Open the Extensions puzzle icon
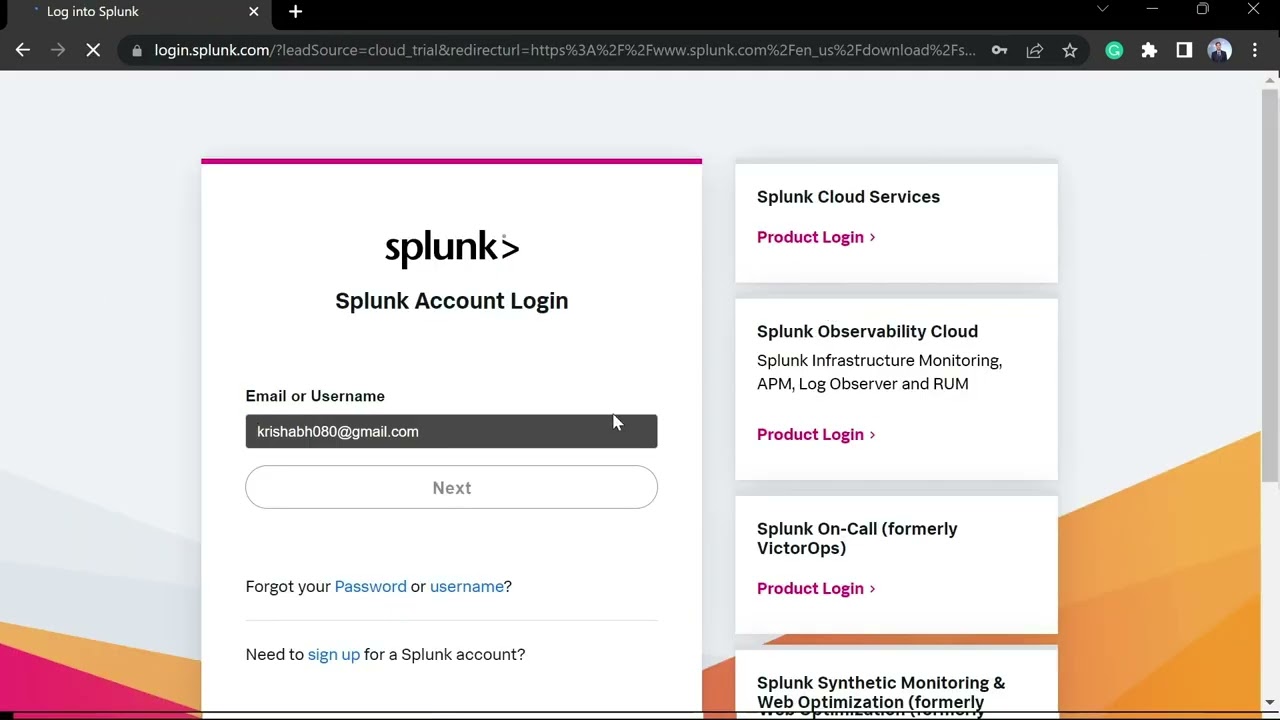 coord(1149,50)
